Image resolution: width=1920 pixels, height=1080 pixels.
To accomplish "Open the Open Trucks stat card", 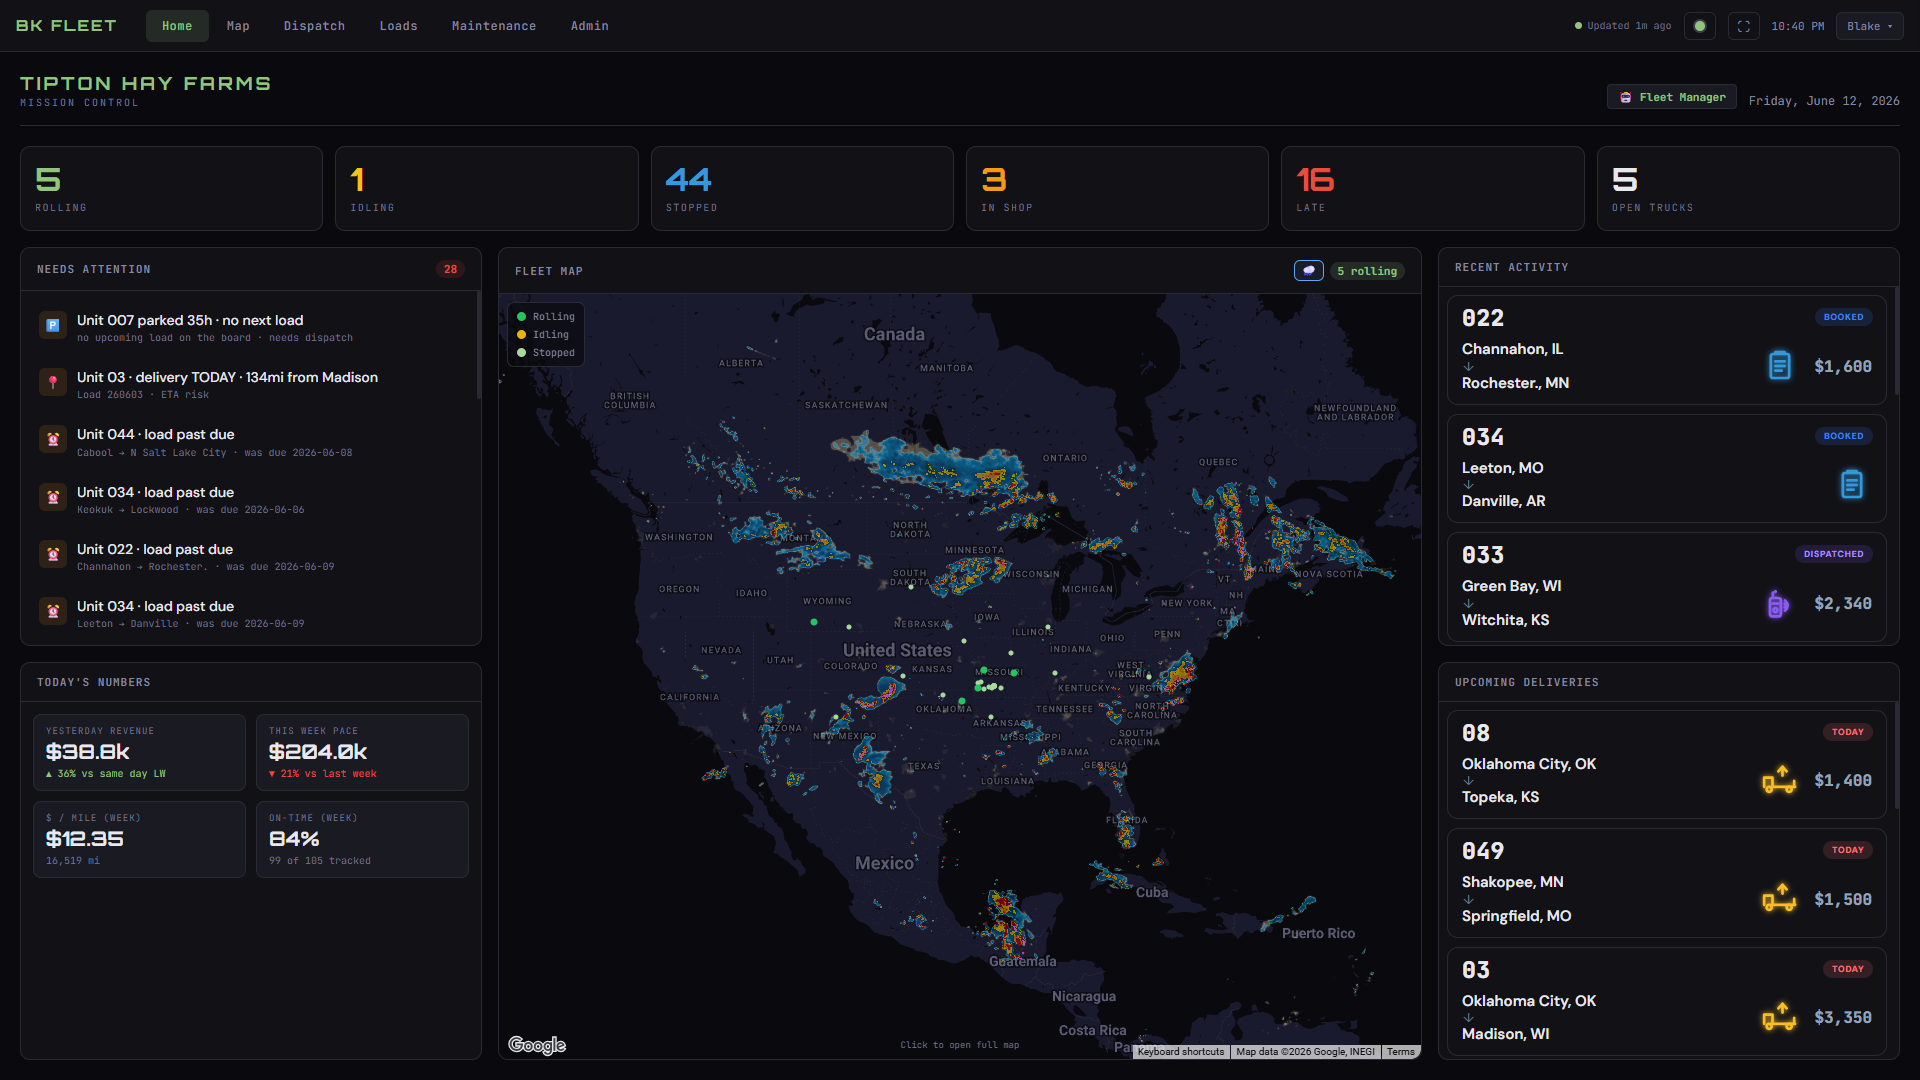I will coord(1748,189).
